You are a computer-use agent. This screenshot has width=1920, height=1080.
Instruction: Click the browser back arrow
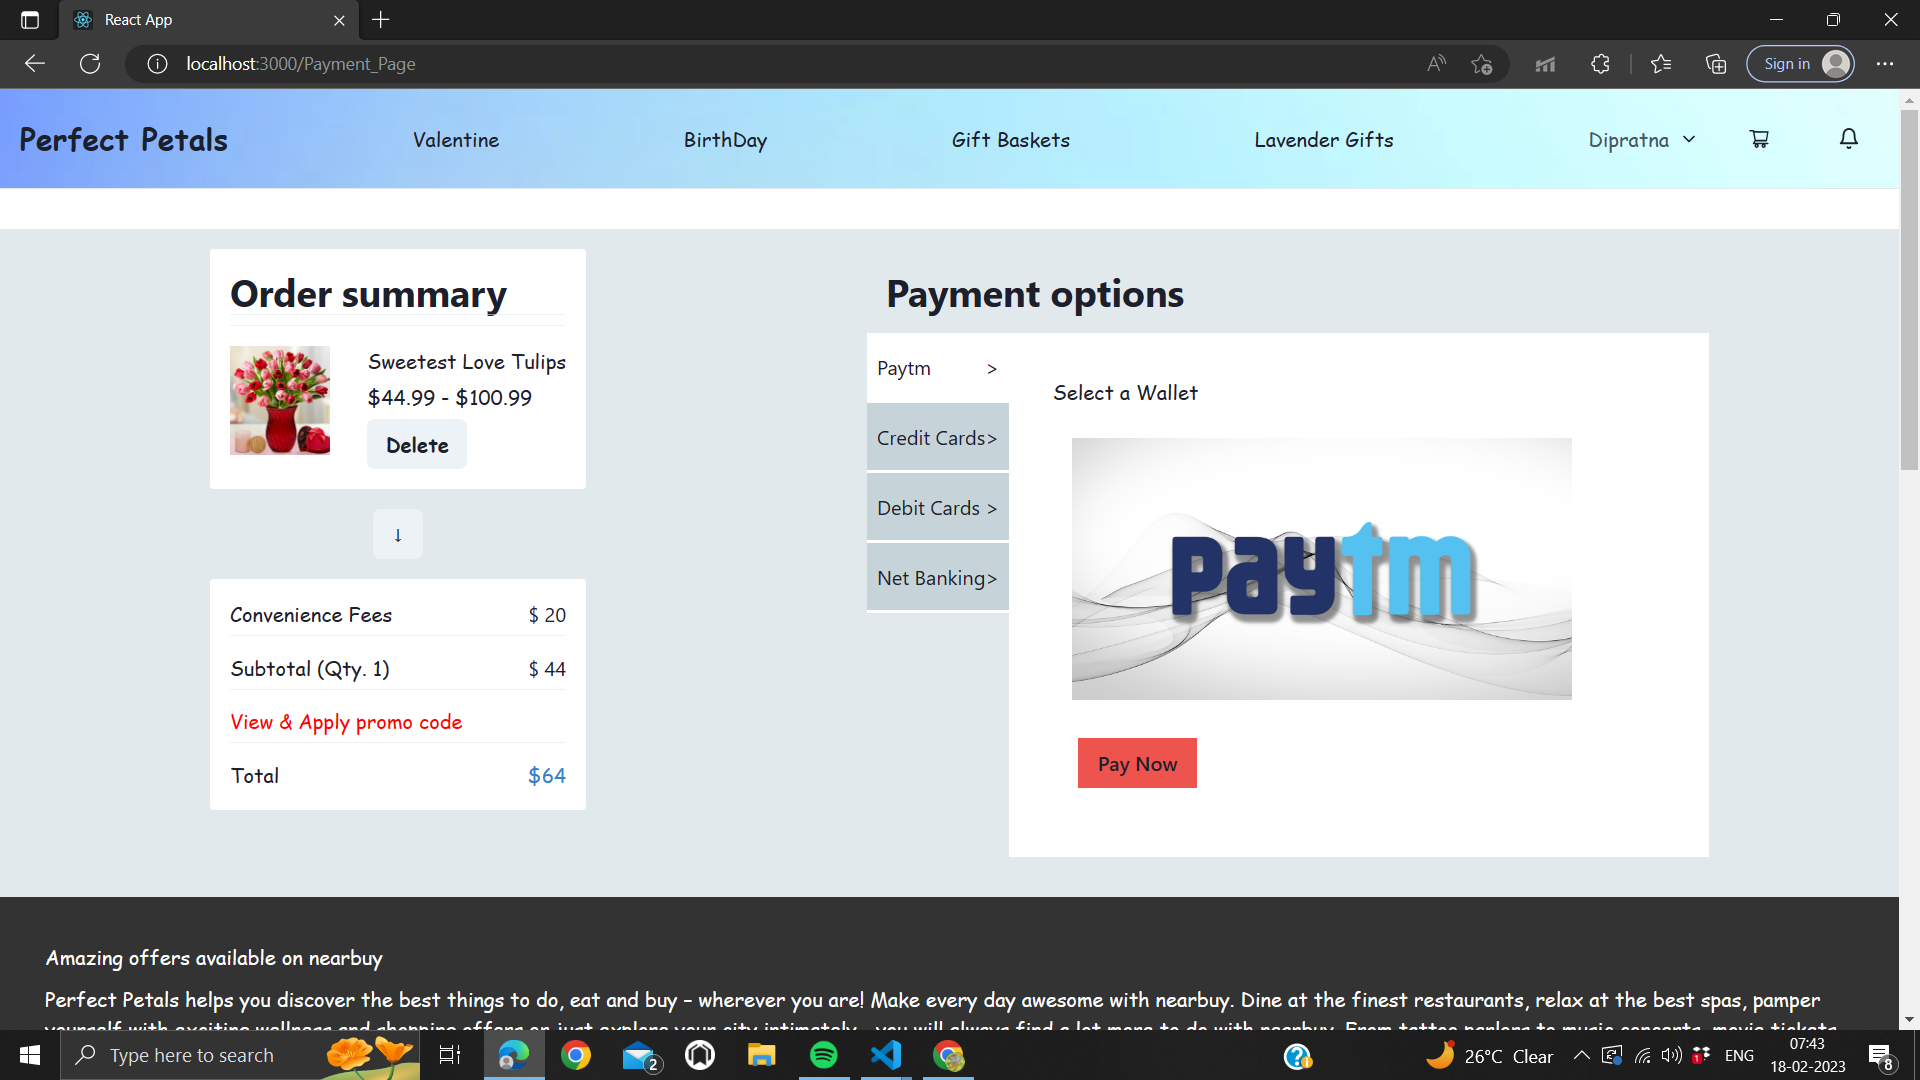click(x=35, y=64)
